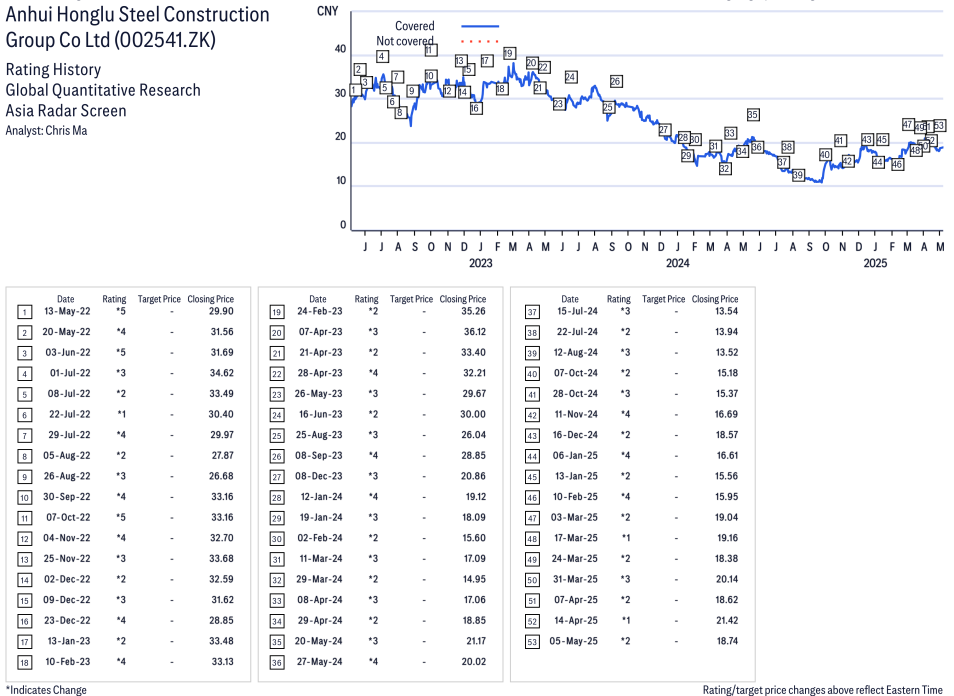The height and width of the screenshot is (696, 954).
Task: Click chart marker 41
Action: tap(840, 141)
